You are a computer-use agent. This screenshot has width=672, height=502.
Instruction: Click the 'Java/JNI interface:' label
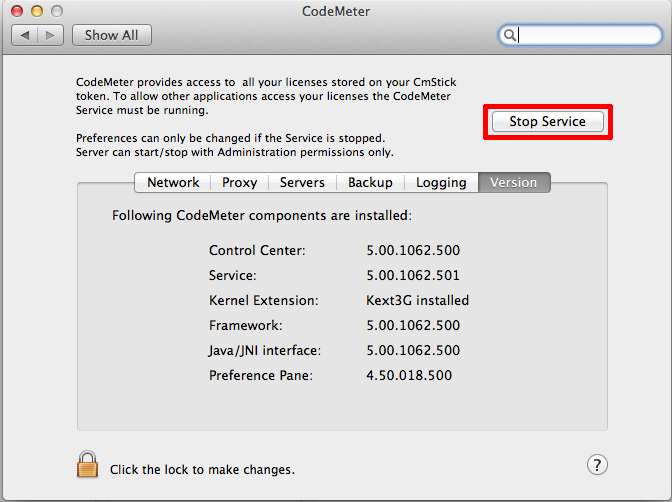click(x=265, y=351)
